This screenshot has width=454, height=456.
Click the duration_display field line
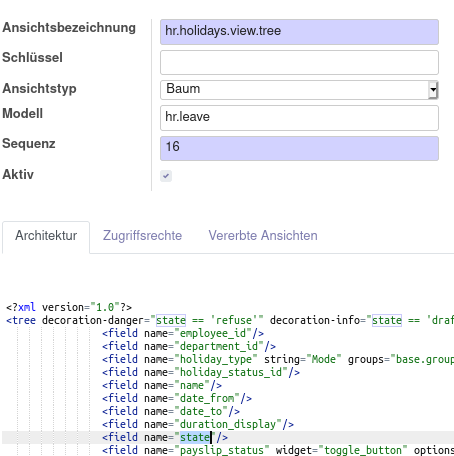[198, 424]
